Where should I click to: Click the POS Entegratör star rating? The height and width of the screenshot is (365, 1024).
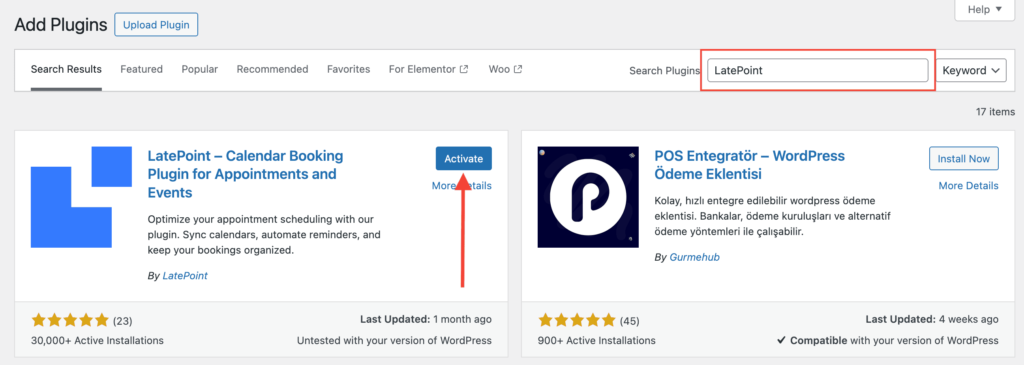(x=577, y=321)
